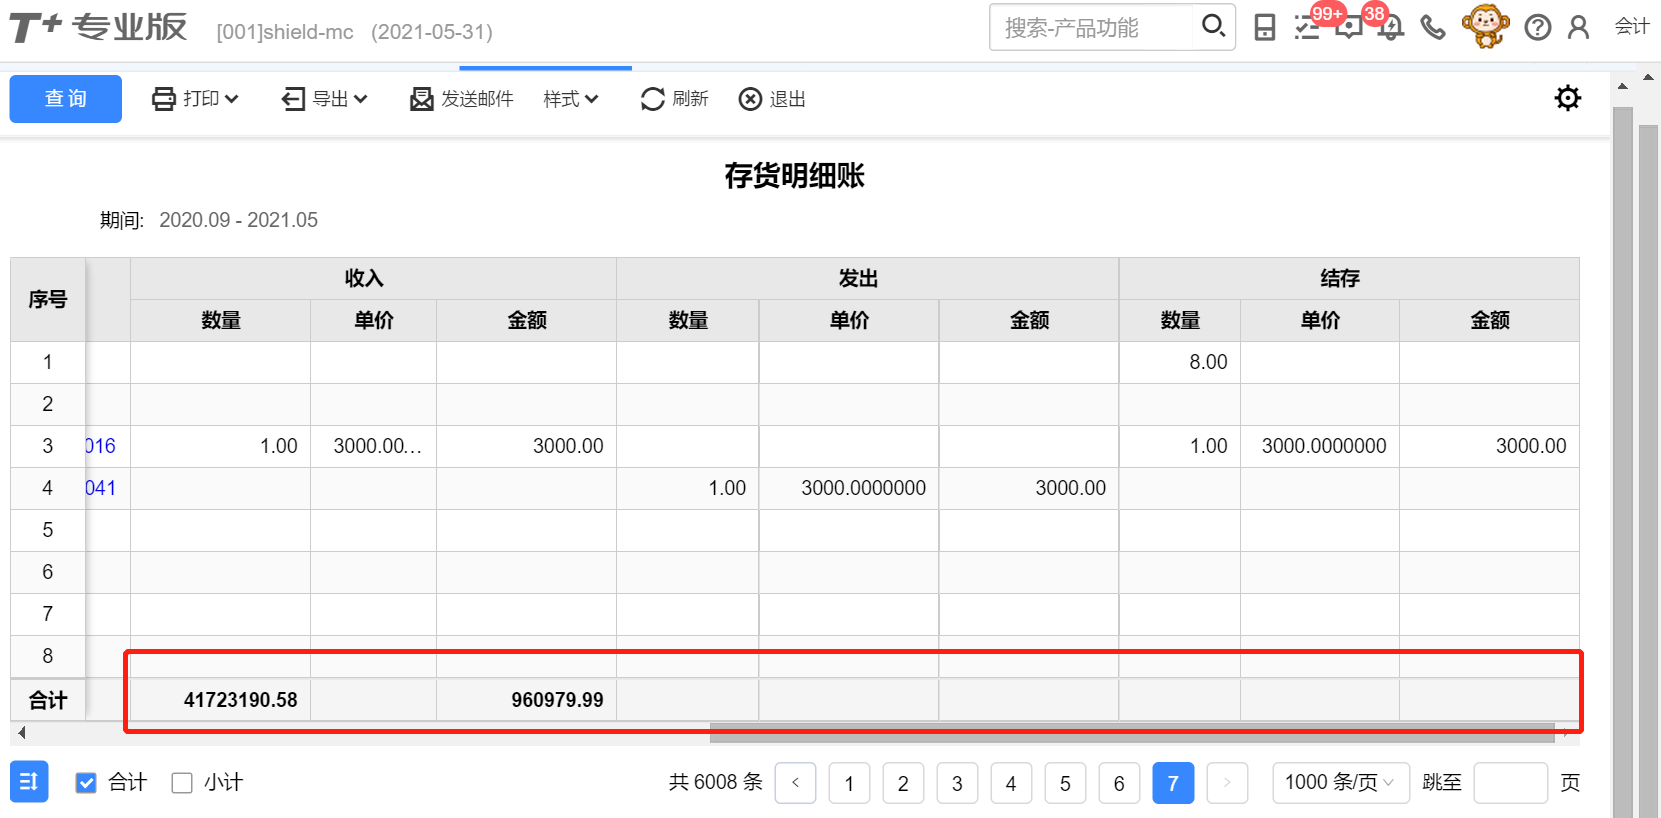Open the task list with 99+ badge
Viewport: 1661px width, 818px height.
pyautogui.click(x=1307, y=28)
